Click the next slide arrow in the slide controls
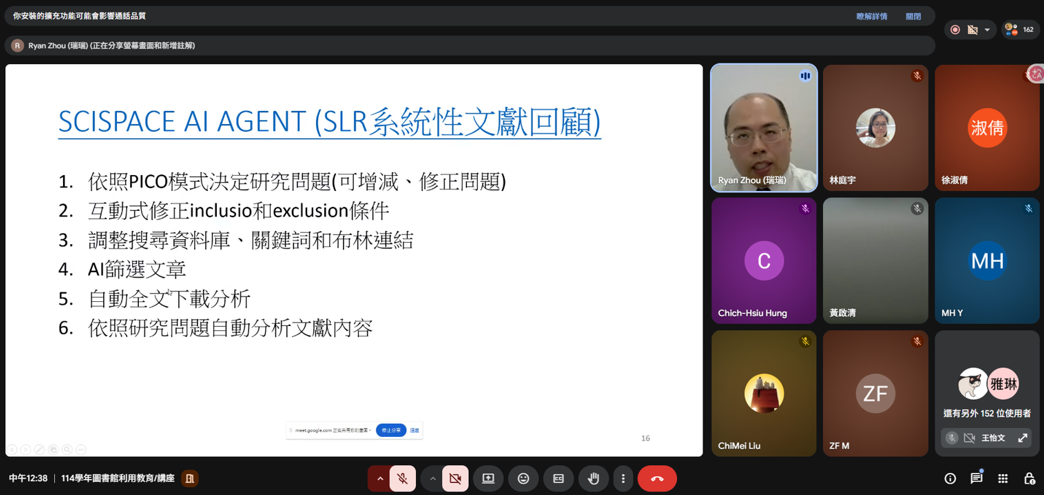Screen dimensions: 1044x495 click(x=25, y=449)
